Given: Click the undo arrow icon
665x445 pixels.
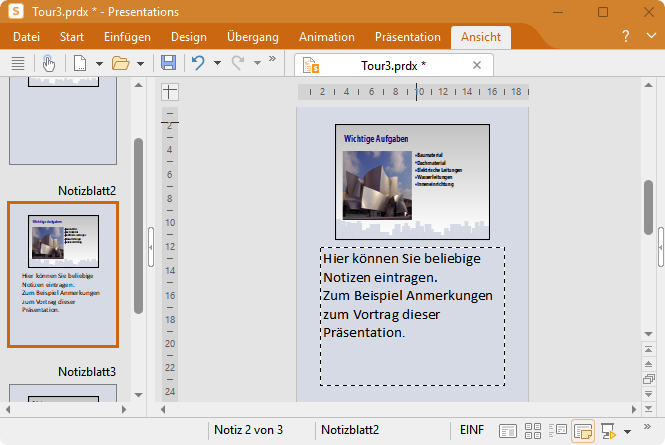Looking at the screenshot, I should [198, 64].
